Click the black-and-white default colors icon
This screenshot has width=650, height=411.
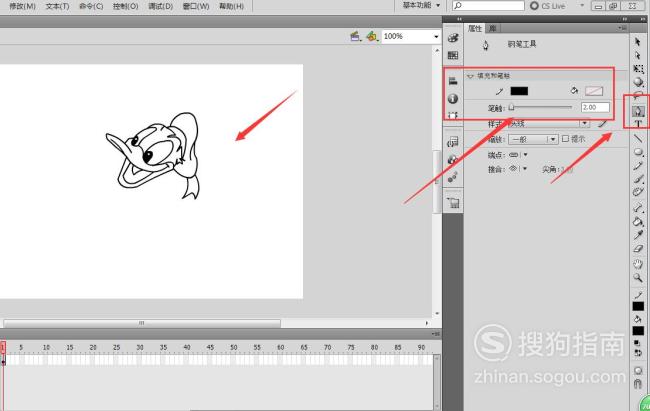tap(638, 343)
